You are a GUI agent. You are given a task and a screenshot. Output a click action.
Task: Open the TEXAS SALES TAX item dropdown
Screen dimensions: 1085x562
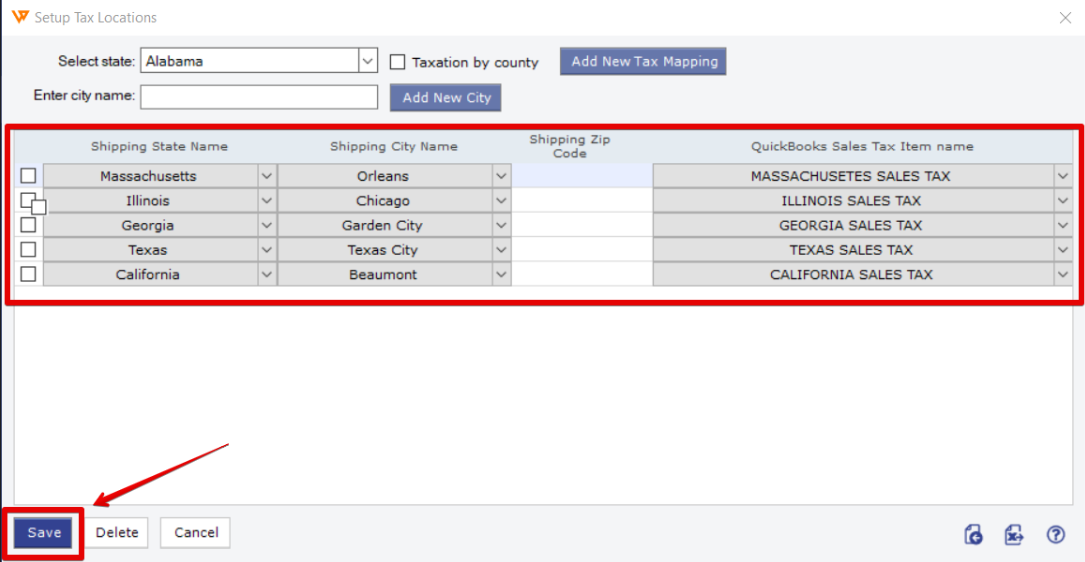(x=1063, y=250)
